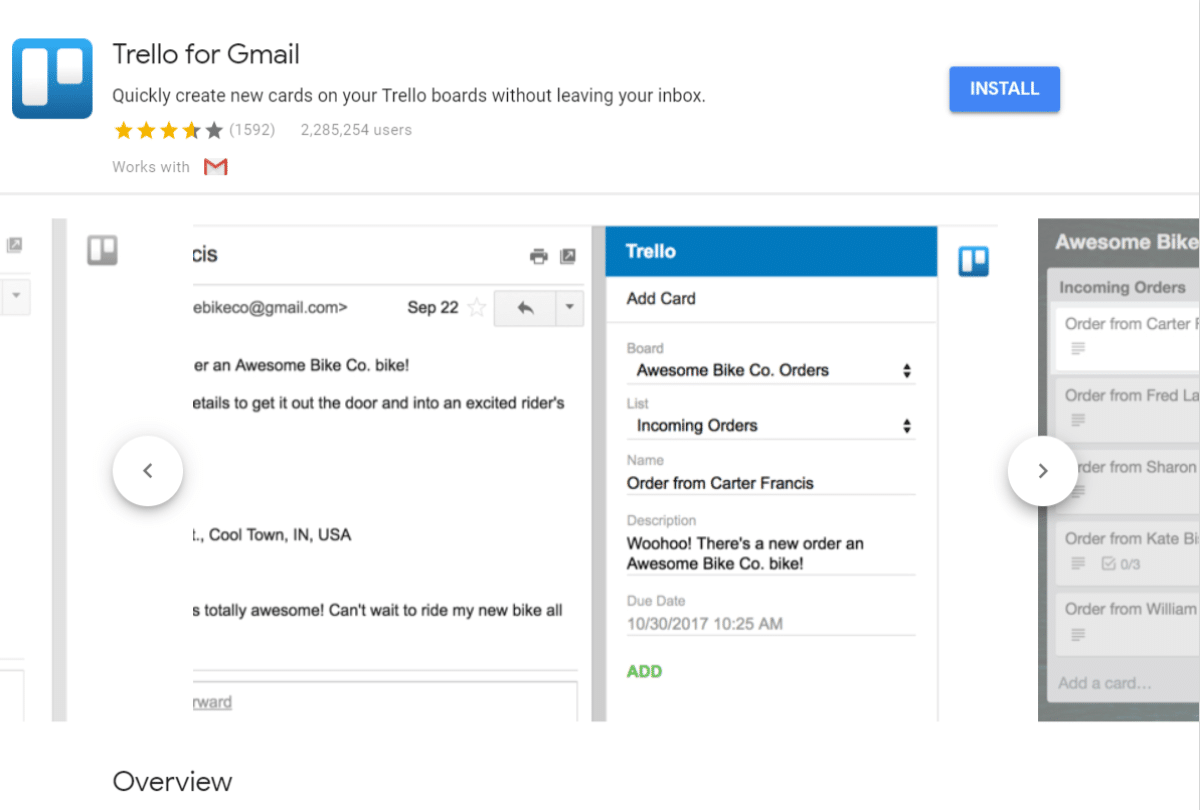Click the 'Add Card' header in the Trello panel

tap(660, 298)
